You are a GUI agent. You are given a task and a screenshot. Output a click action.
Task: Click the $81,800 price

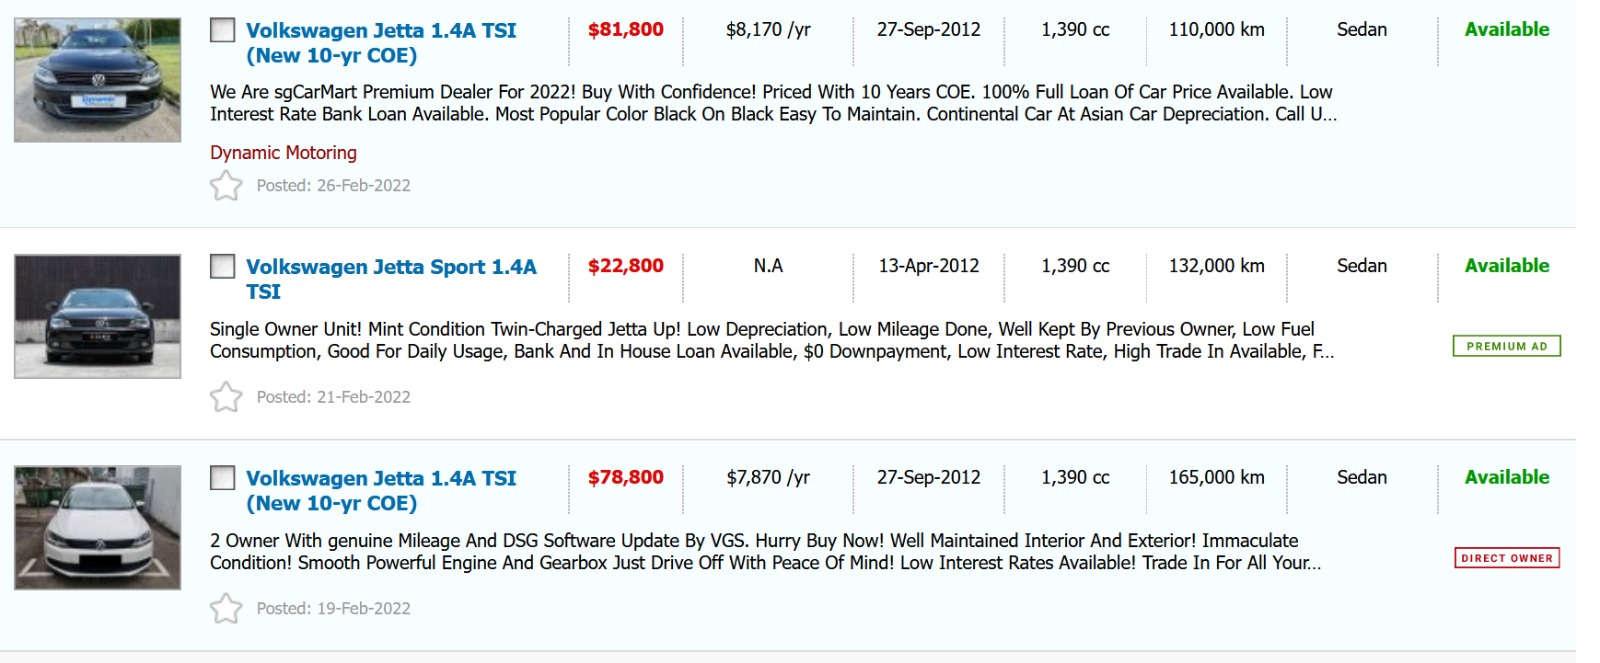[625, 30]
